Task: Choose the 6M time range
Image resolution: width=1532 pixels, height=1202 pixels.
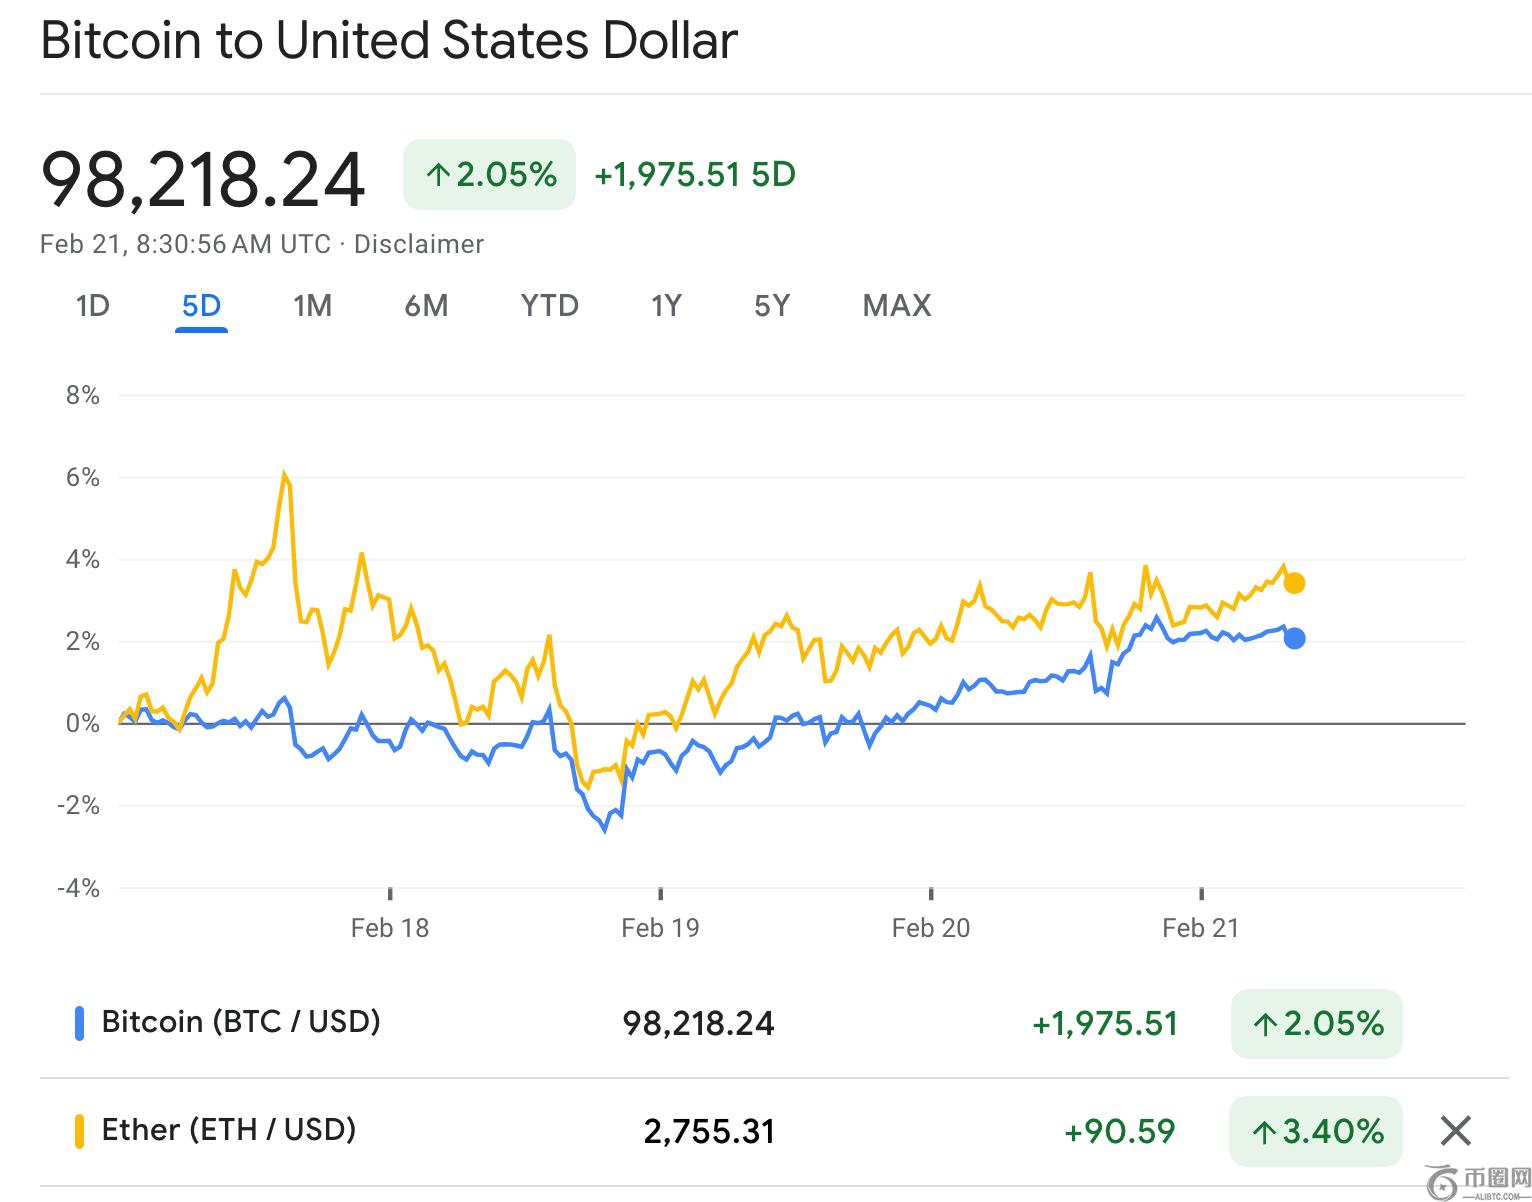Action: [426, 305]
